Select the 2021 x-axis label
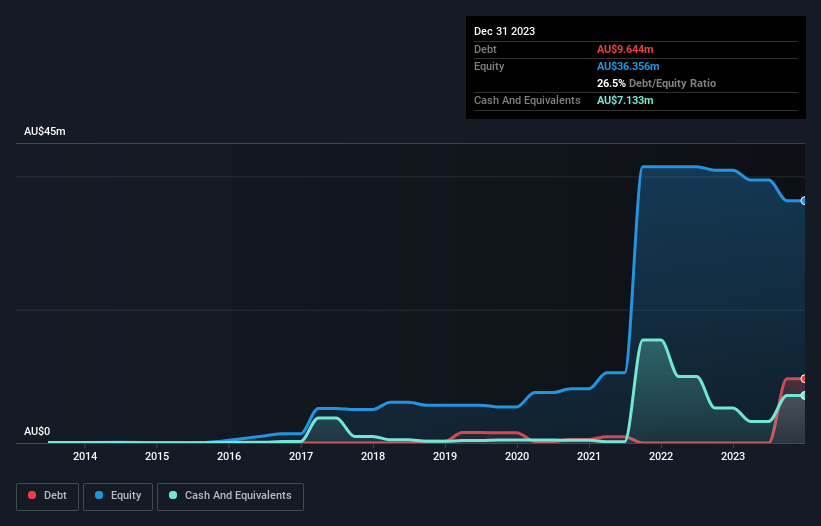 (589, 456)
